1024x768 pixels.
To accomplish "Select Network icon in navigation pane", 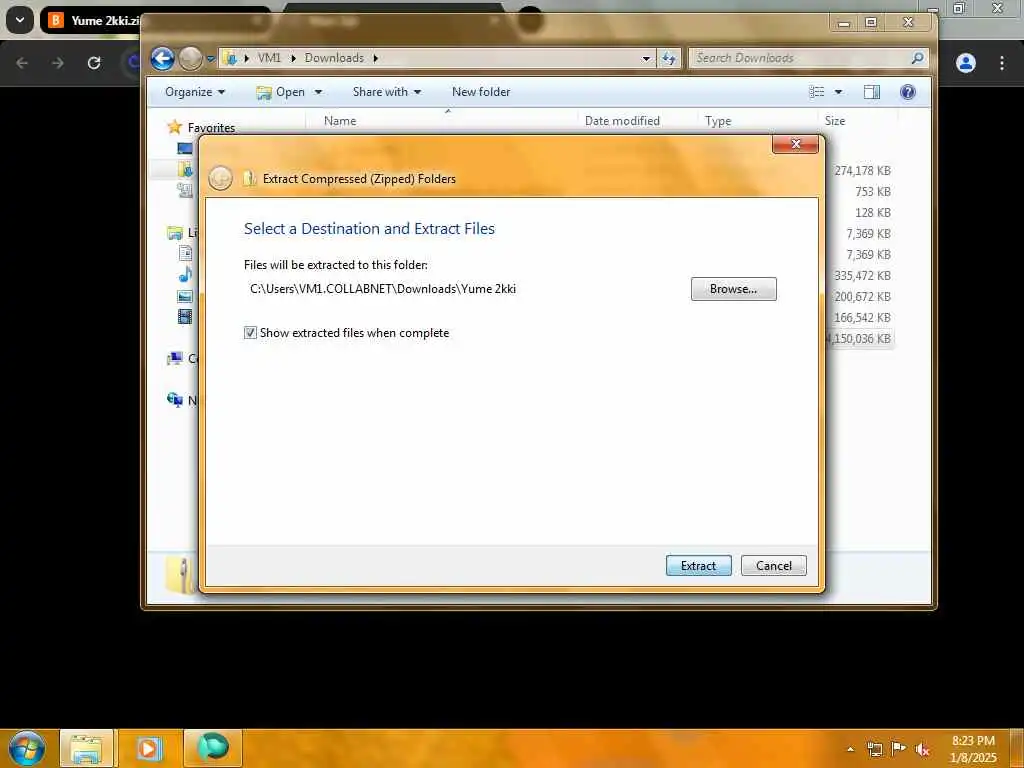I will click(174, 400).
